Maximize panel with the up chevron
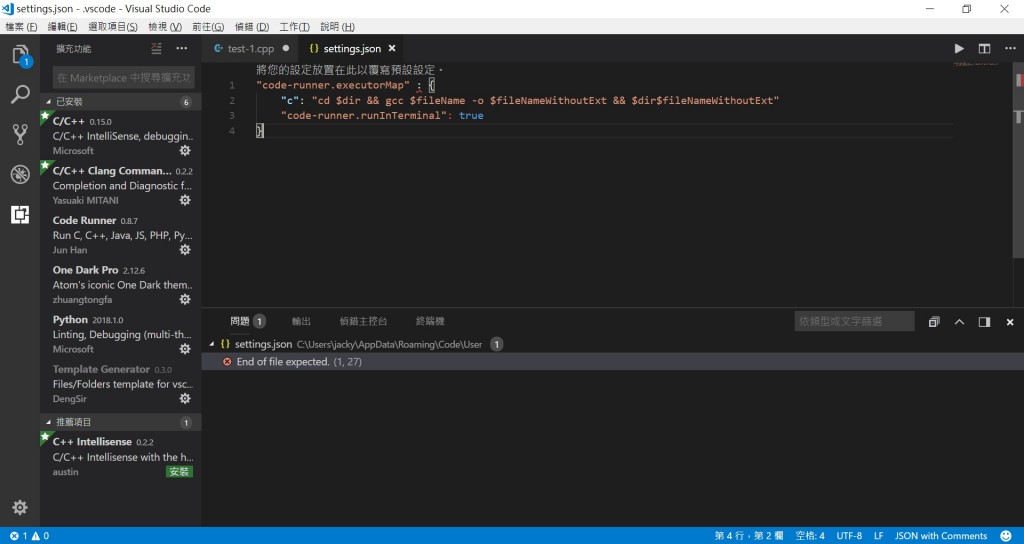Screen dimensions: 1024x544 click(x=959, y=321)
